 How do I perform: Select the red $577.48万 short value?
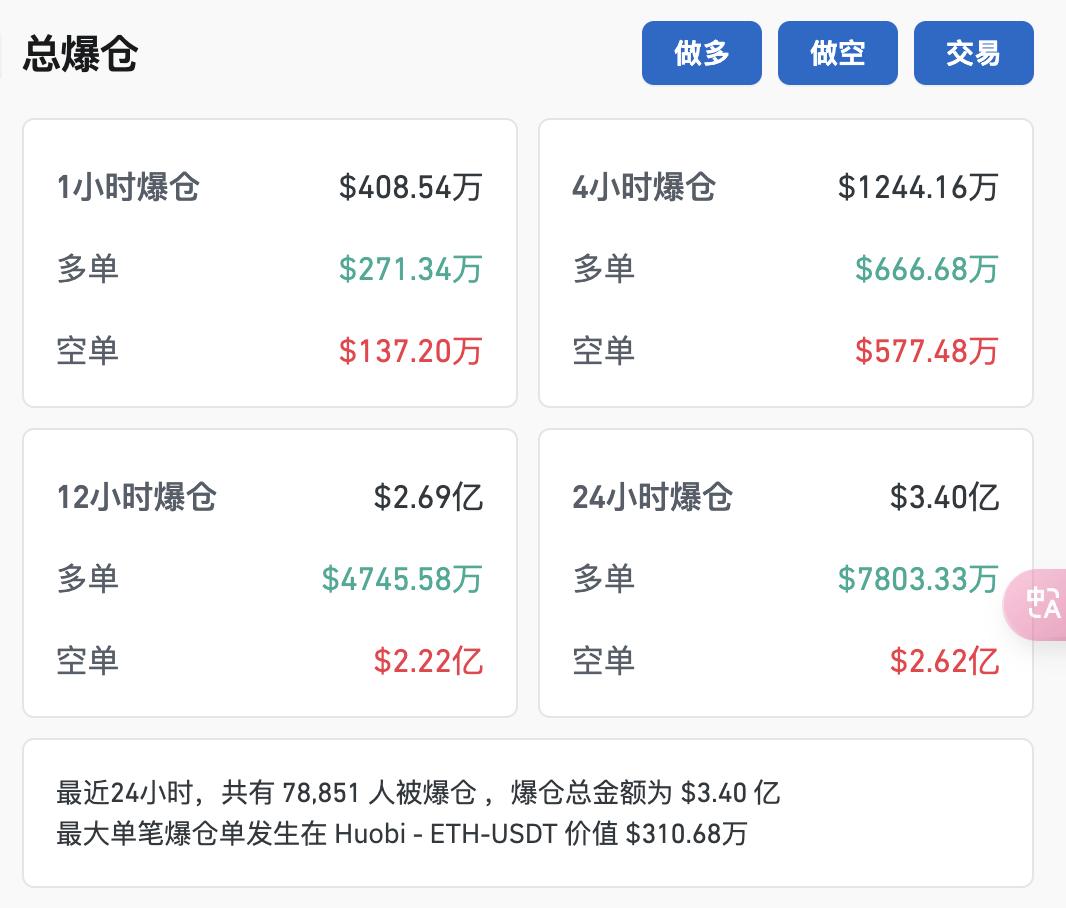point(926,351)
